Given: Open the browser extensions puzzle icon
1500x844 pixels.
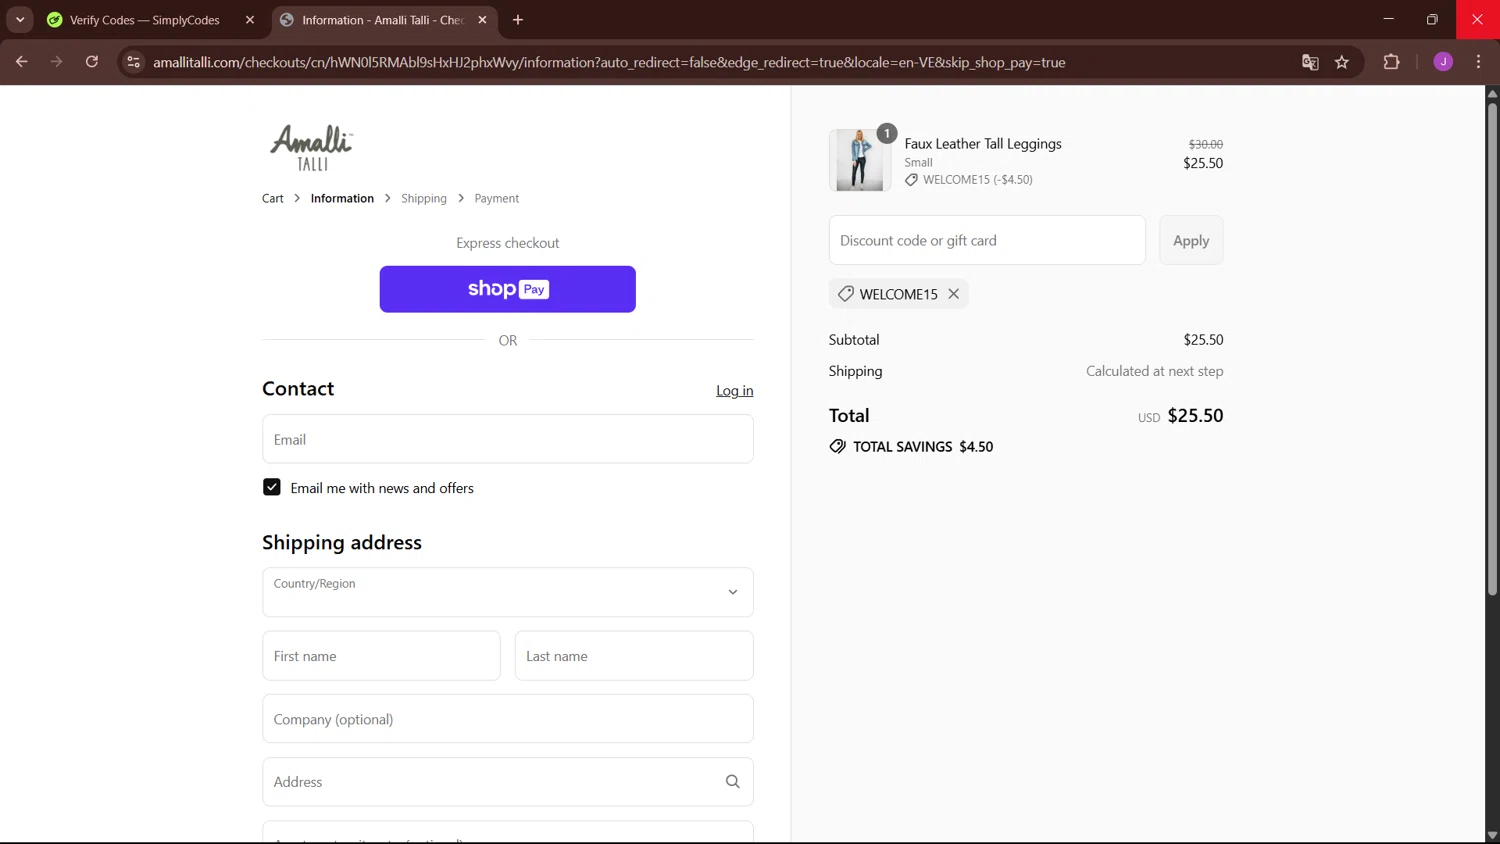Looking at the screenshot, I should pos(1391,62).
